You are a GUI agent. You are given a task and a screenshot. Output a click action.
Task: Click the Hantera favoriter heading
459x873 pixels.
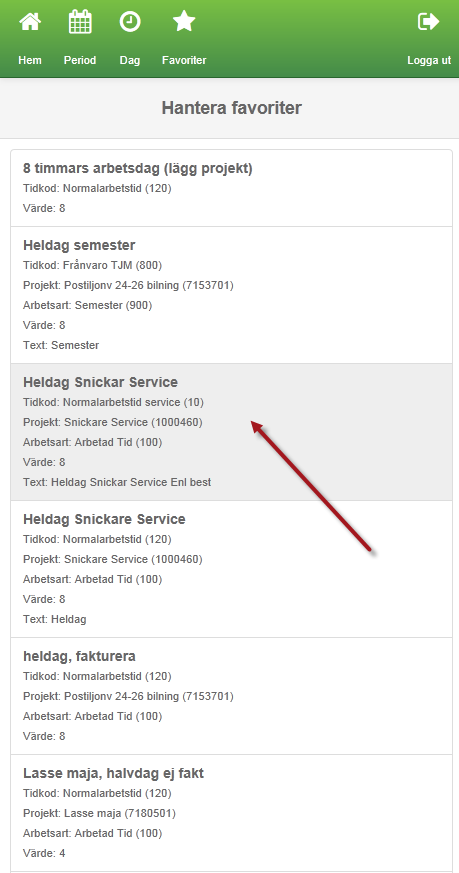pyautogui.click(x=231, y=107)
